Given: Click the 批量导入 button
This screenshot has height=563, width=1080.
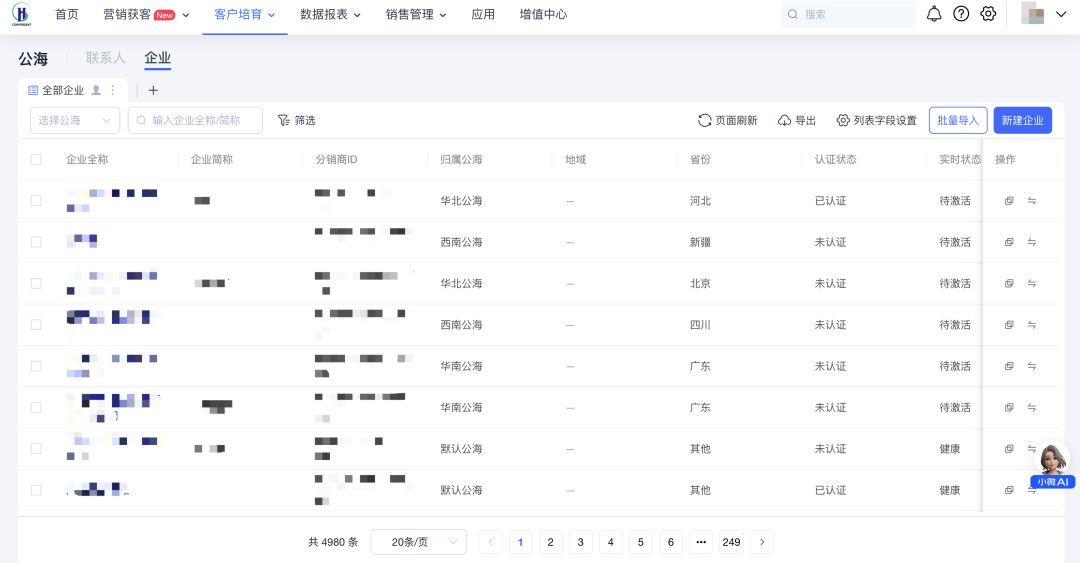Looking at the screenshot, I should [957, 120].
